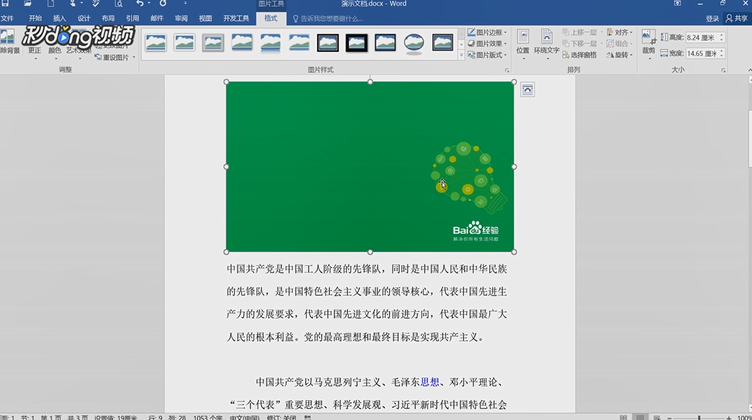Screen dimensions: 752x420
Task: Apply the thick black frame picture style
Action: 356,43
